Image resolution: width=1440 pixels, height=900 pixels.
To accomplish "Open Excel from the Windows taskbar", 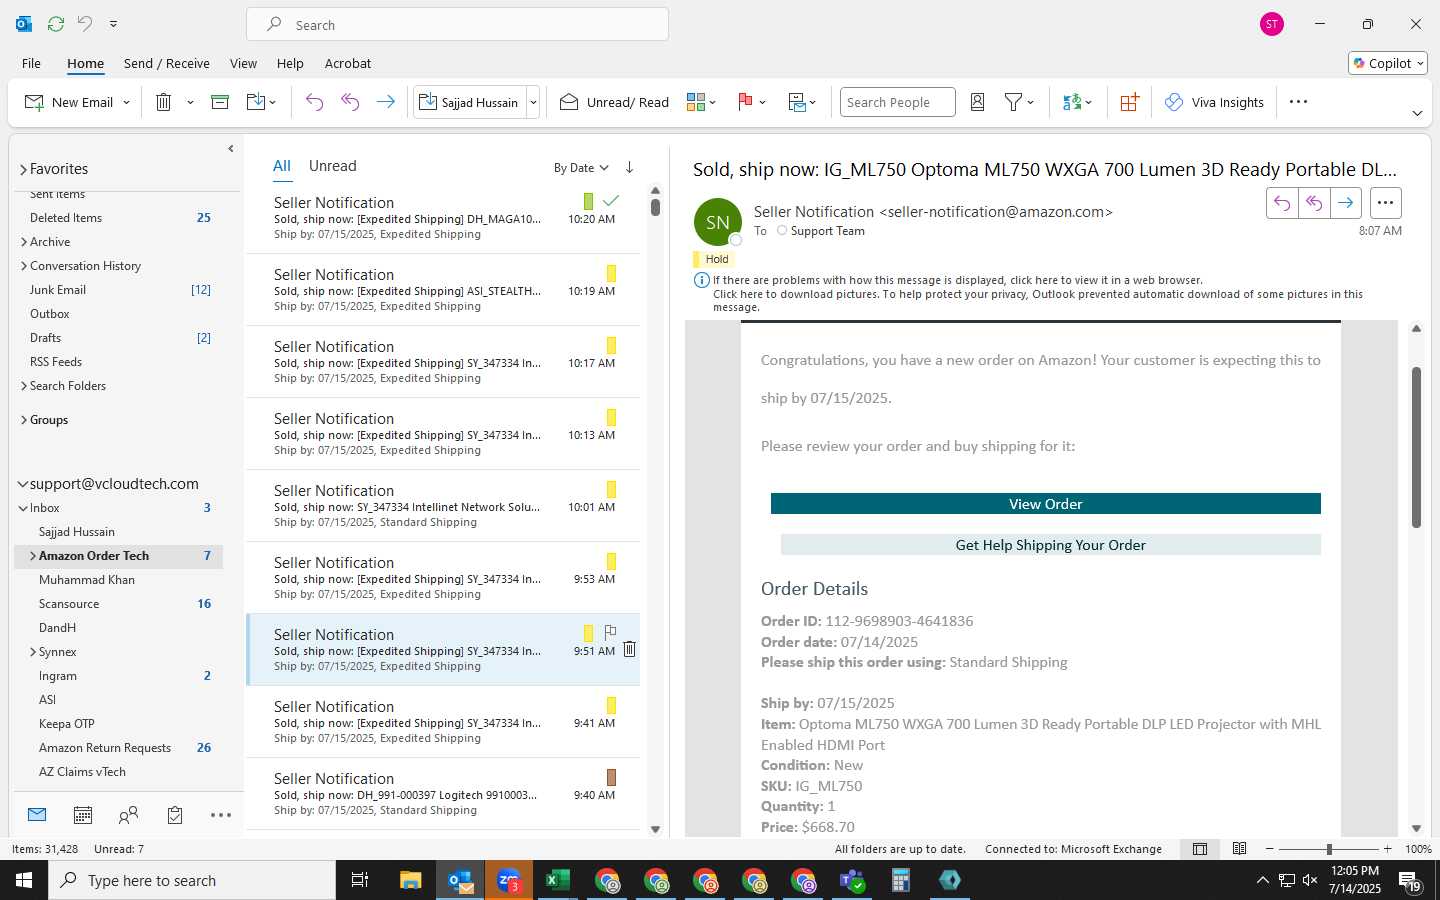I will [x=558, y=880].
